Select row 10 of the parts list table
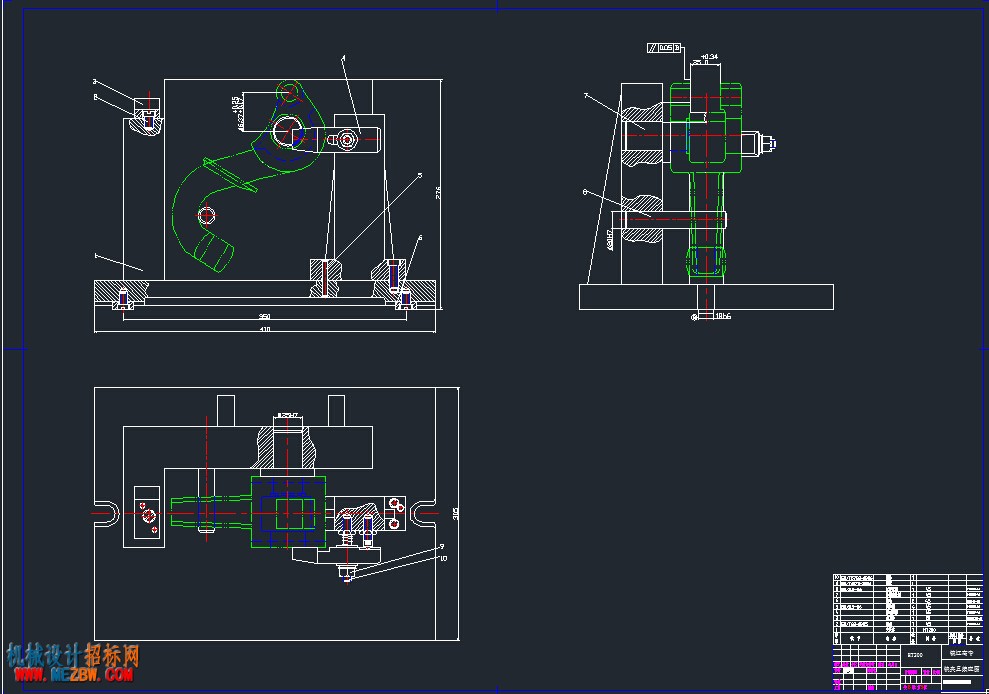 [x=908, y=577]
